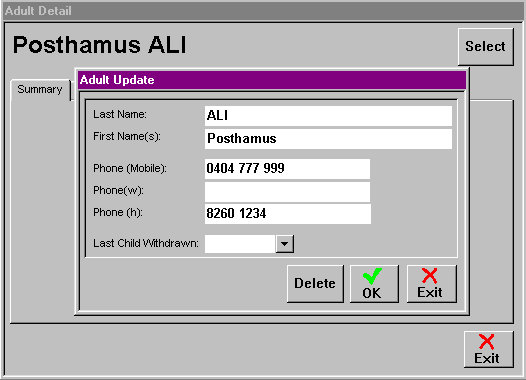This screenshot has width=526, height=380.
Task: Click the Phone (h) field with 8260 1234
Action: pos(287,214)
